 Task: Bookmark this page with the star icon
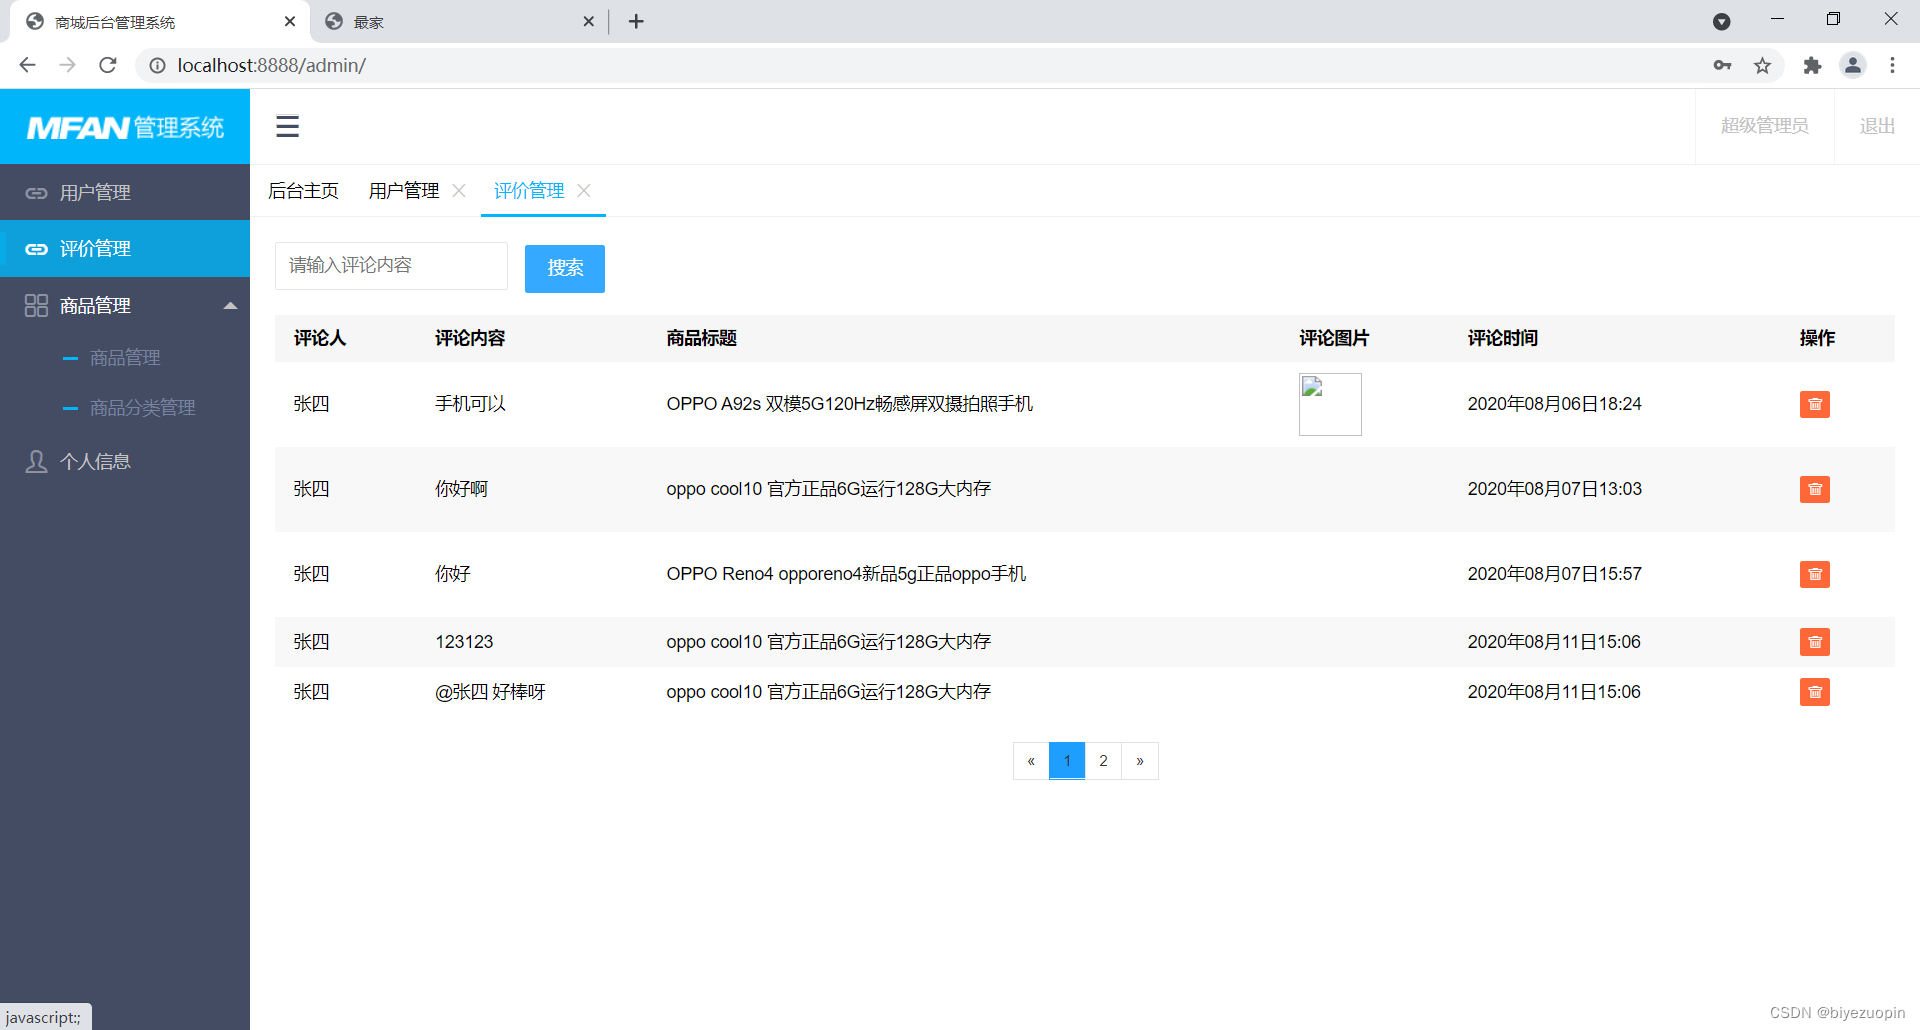click(1762, 65)
